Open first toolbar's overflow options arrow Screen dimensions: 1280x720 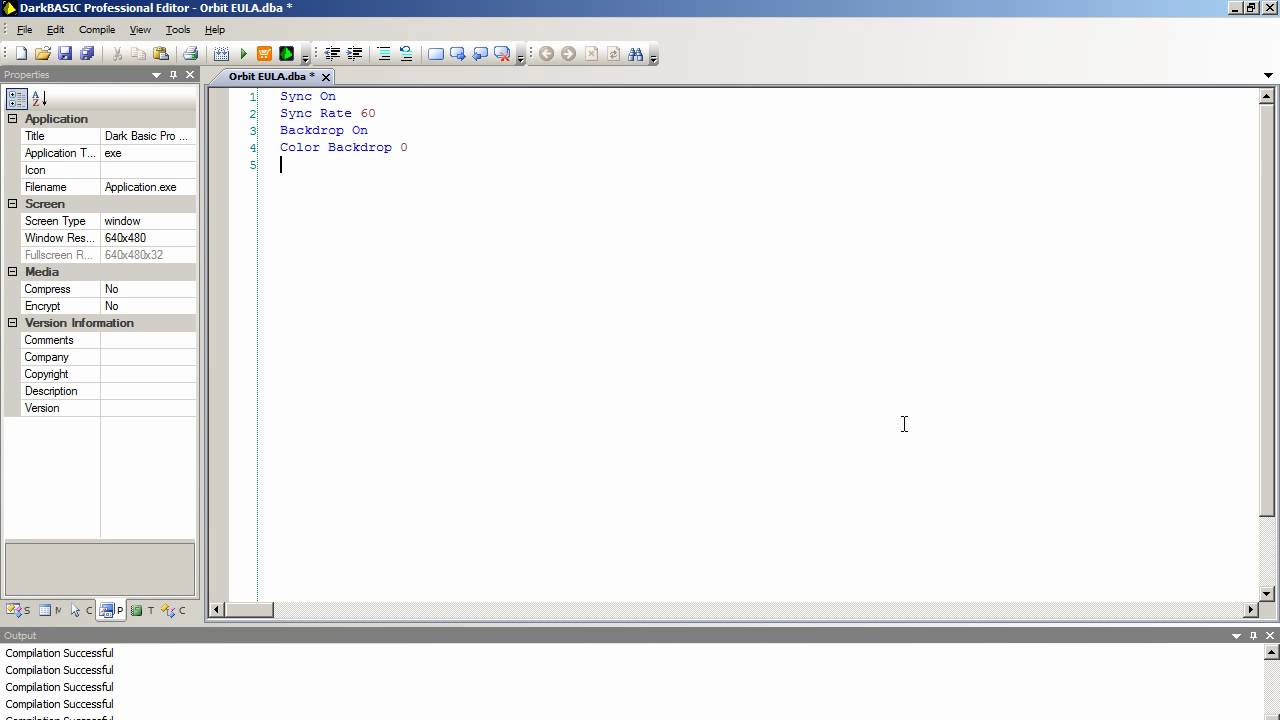(306, 59)
